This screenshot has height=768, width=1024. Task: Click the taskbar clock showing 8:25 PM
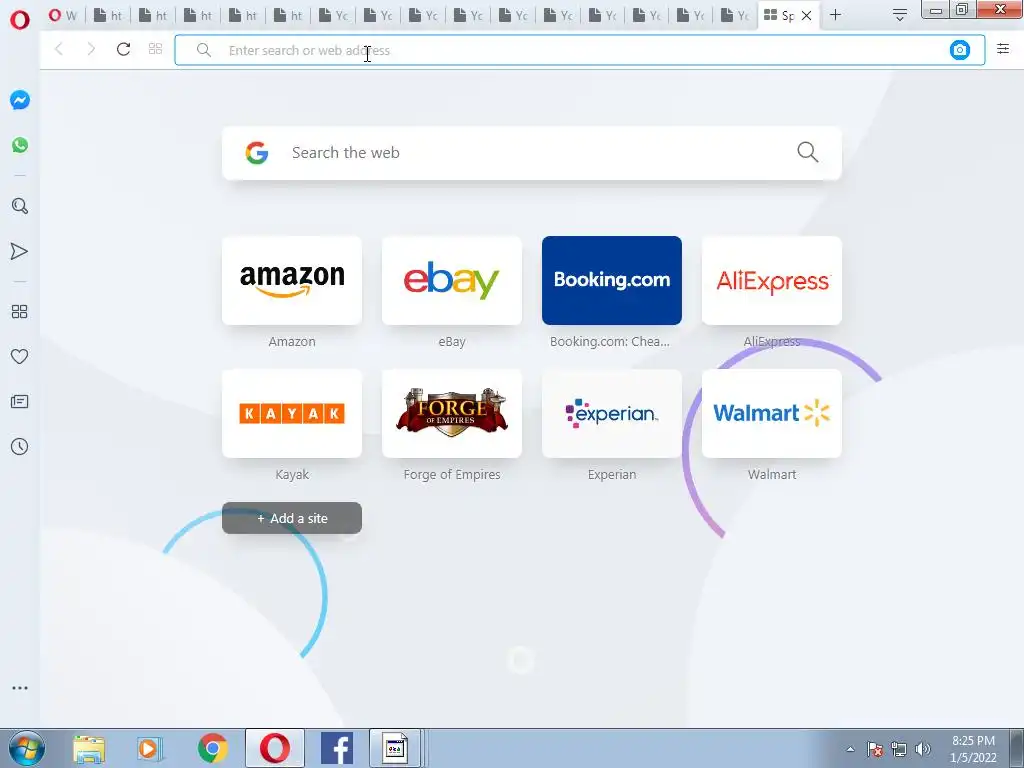[973, 749]
